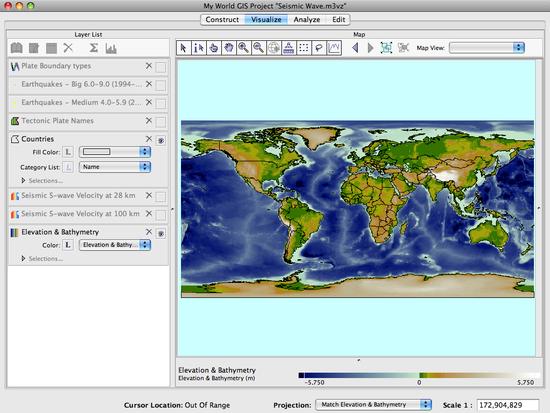Remove the Elevation & Bathymetry layer
Screen dimensions: 550x413
pyautogui.click(x=149, y=232)
